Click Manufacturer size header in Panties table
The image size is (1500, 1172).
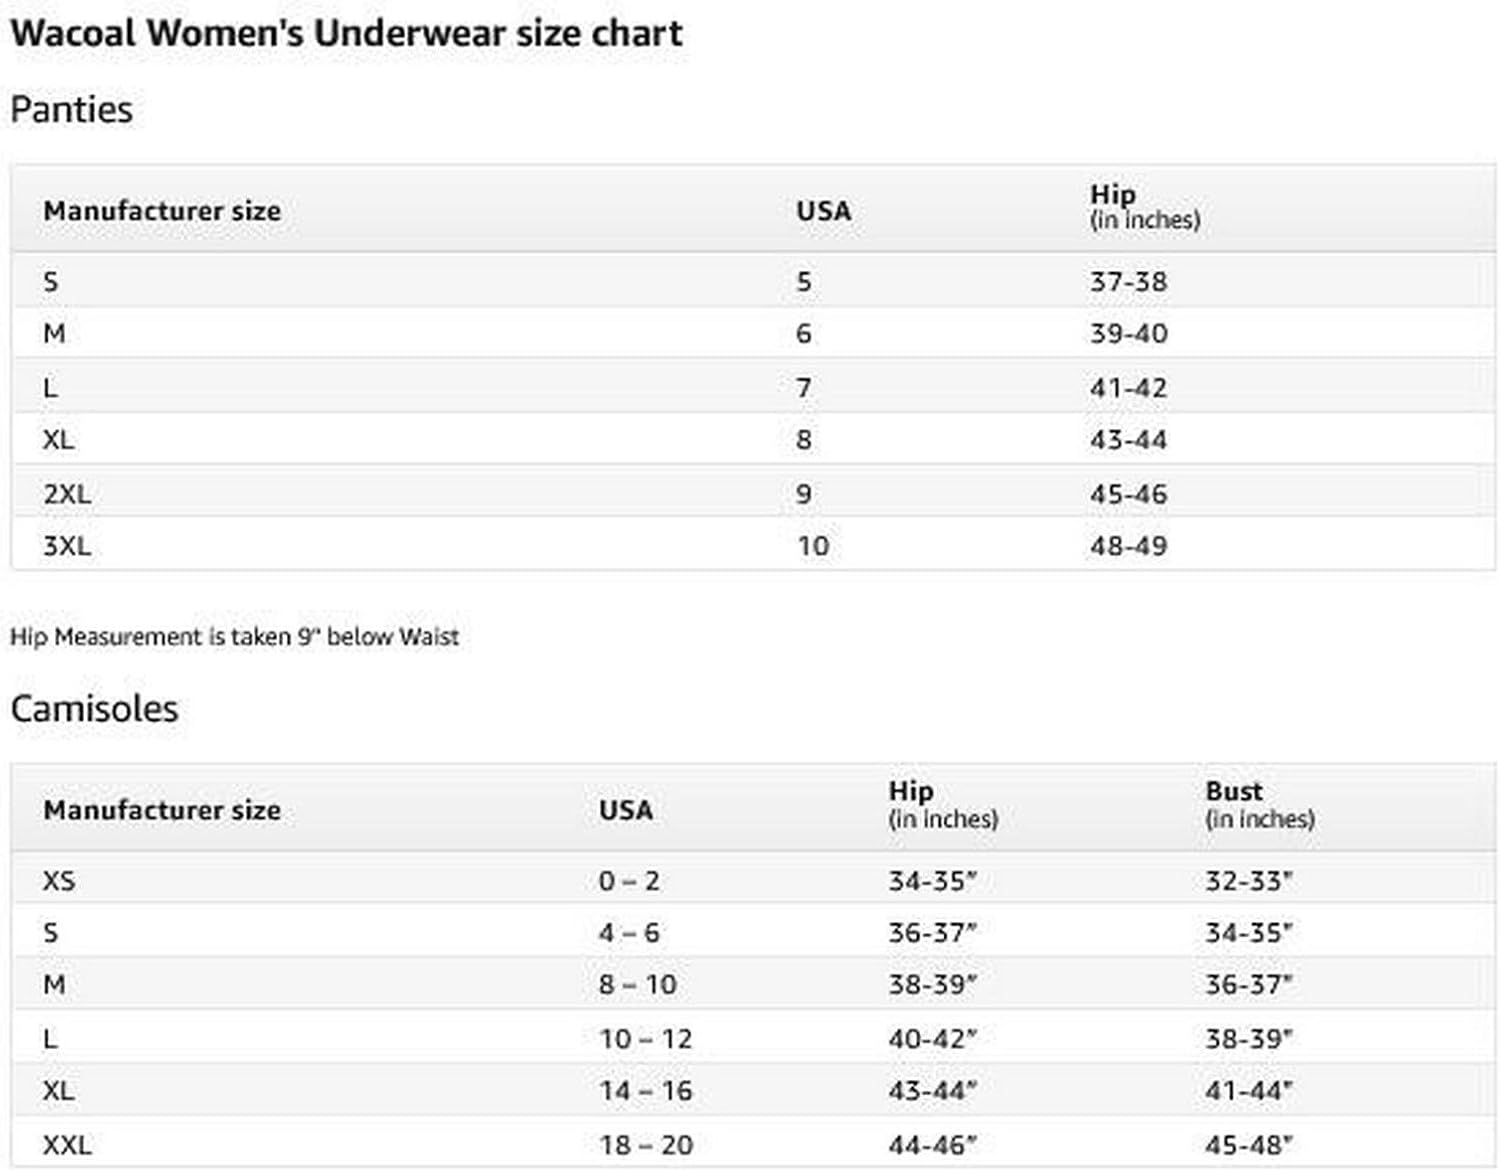162,211
